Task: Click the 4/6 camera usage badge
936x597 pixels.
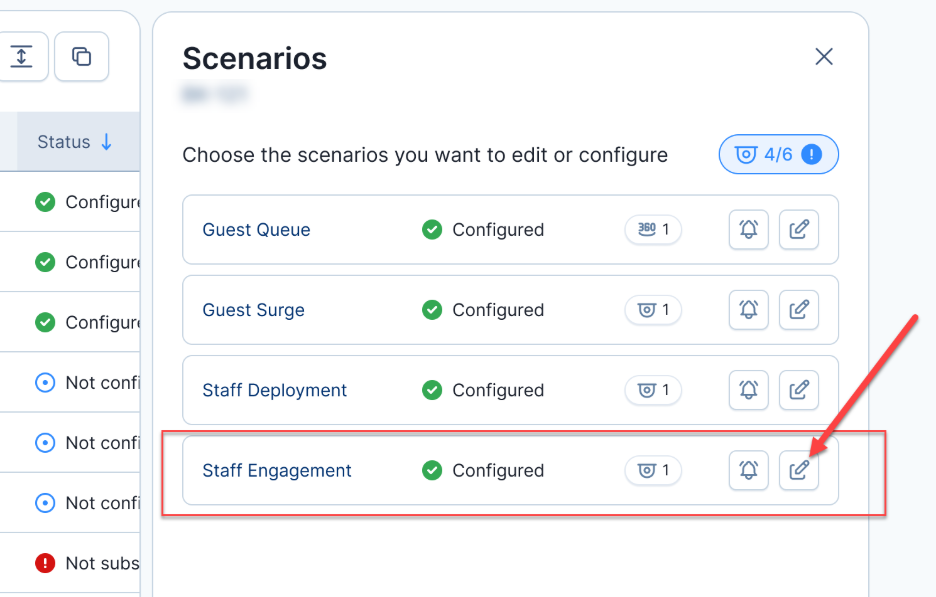Action: tap(778, 155)
